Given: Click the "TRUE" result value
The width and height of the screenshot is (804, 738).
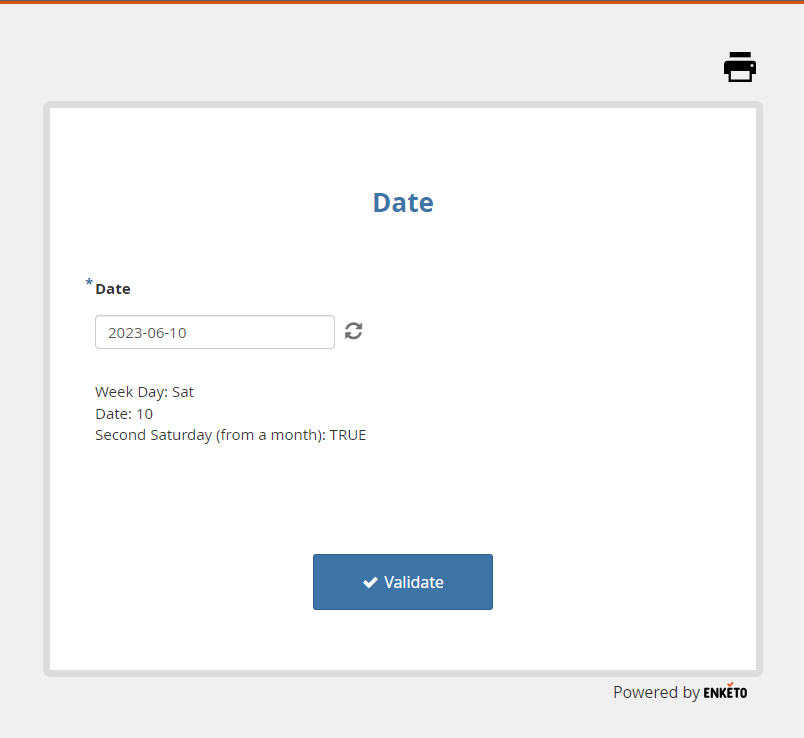Looking at the screenshot, I should click(348, 436).
